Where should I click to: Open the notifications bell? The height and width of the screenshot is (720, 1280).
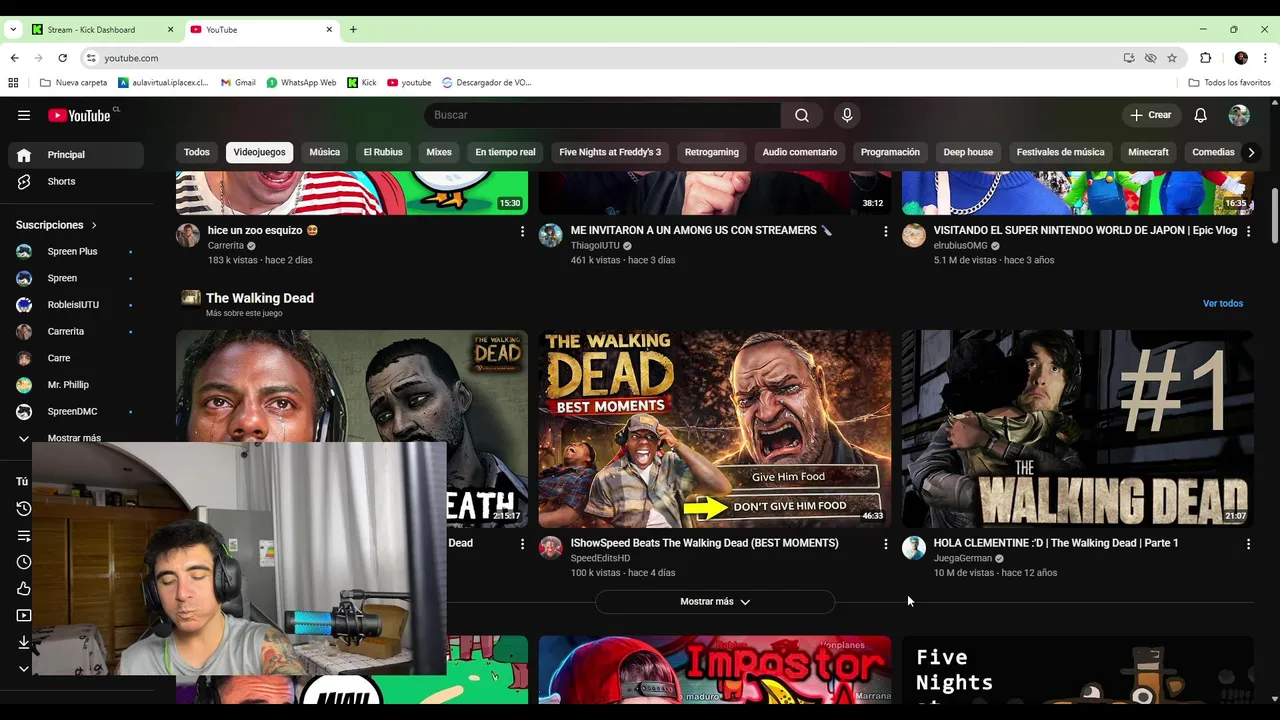coord(1200,115)
